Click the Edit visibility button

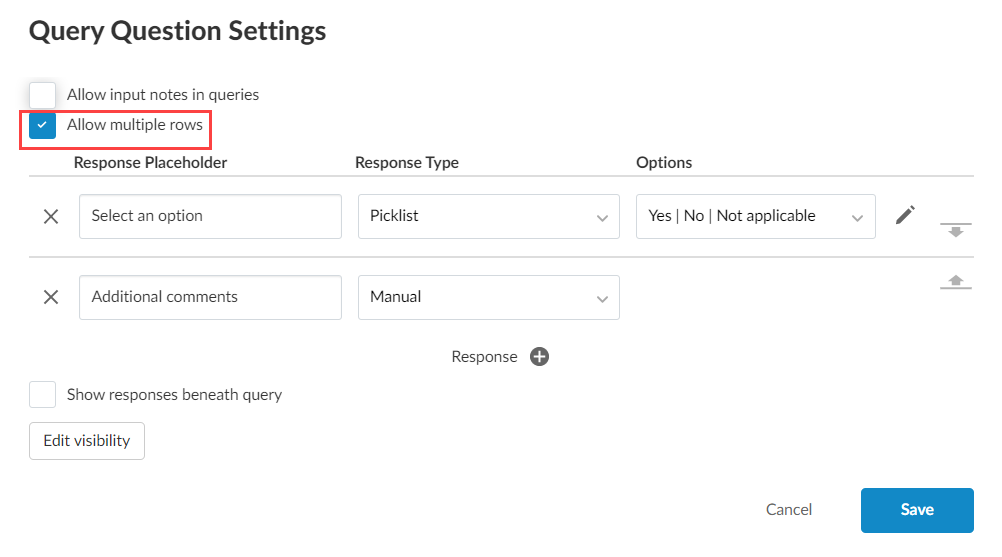(x=87, y=441)
